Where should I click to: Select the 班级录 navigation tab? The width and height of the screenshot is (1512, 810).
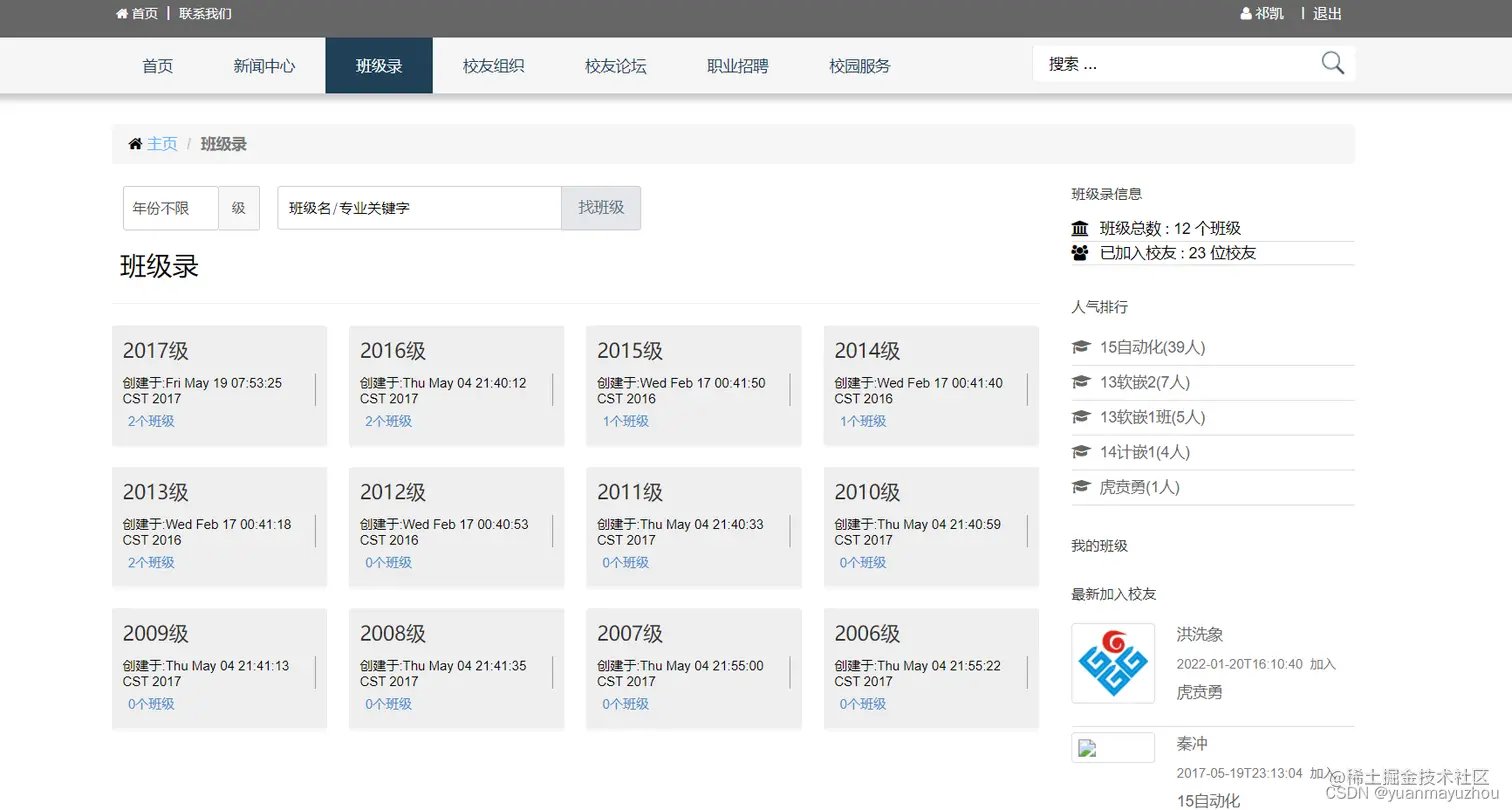[379, 66]
